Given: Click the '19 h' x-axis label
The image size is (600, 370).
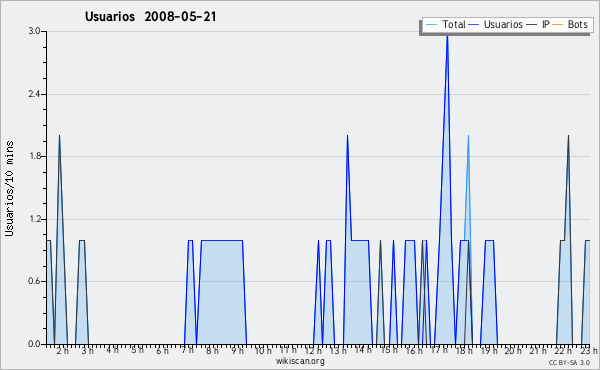Looking at the screenshot, I should pyautogui.click(x=489, y=350).
